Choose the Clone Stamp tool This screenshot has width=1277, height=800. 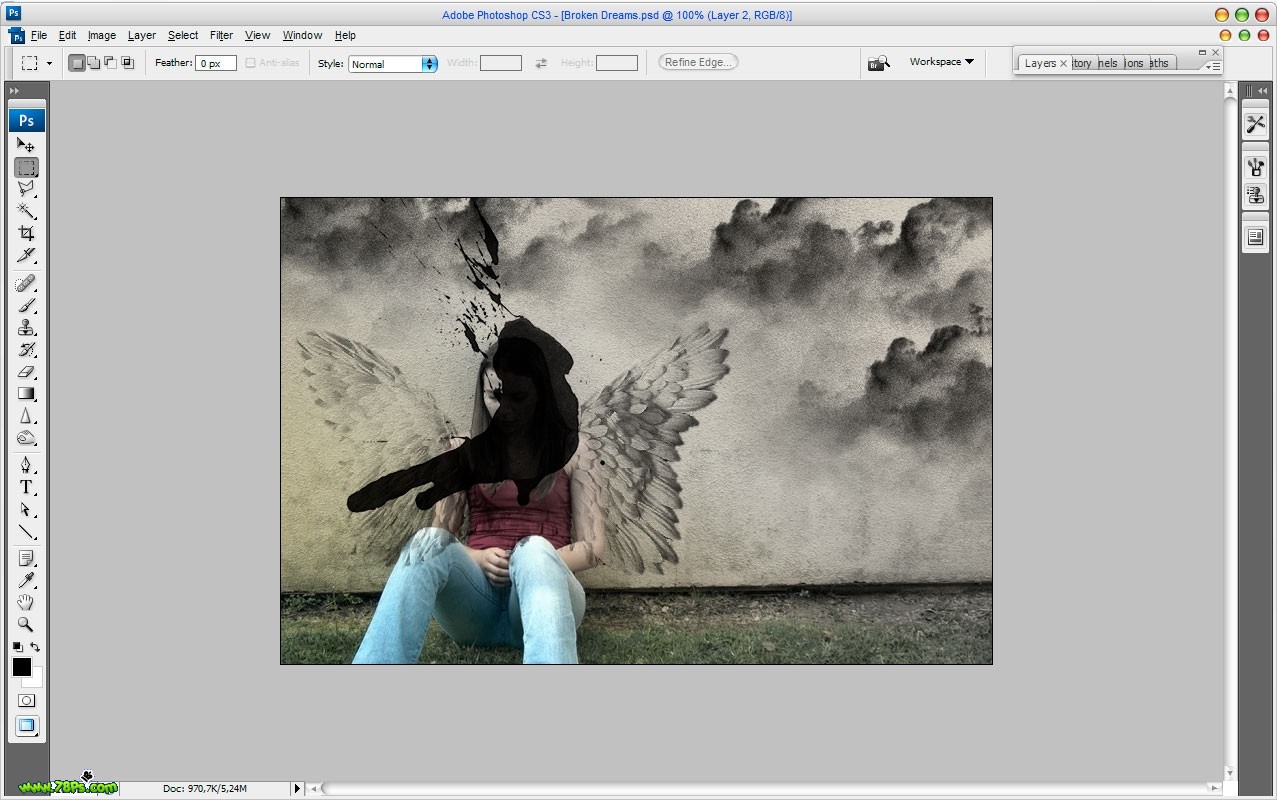[26, 328]
